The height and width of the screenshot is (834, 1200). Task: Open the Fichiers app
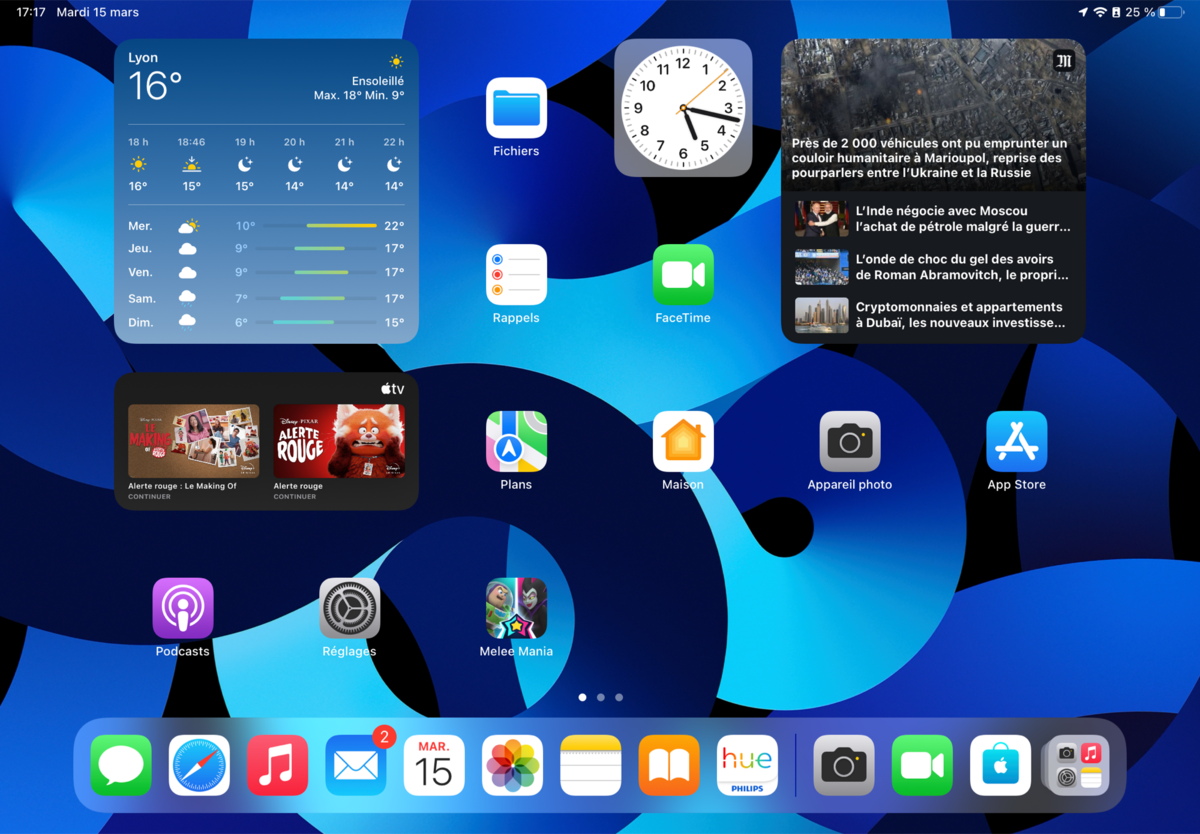coord(516,108)
